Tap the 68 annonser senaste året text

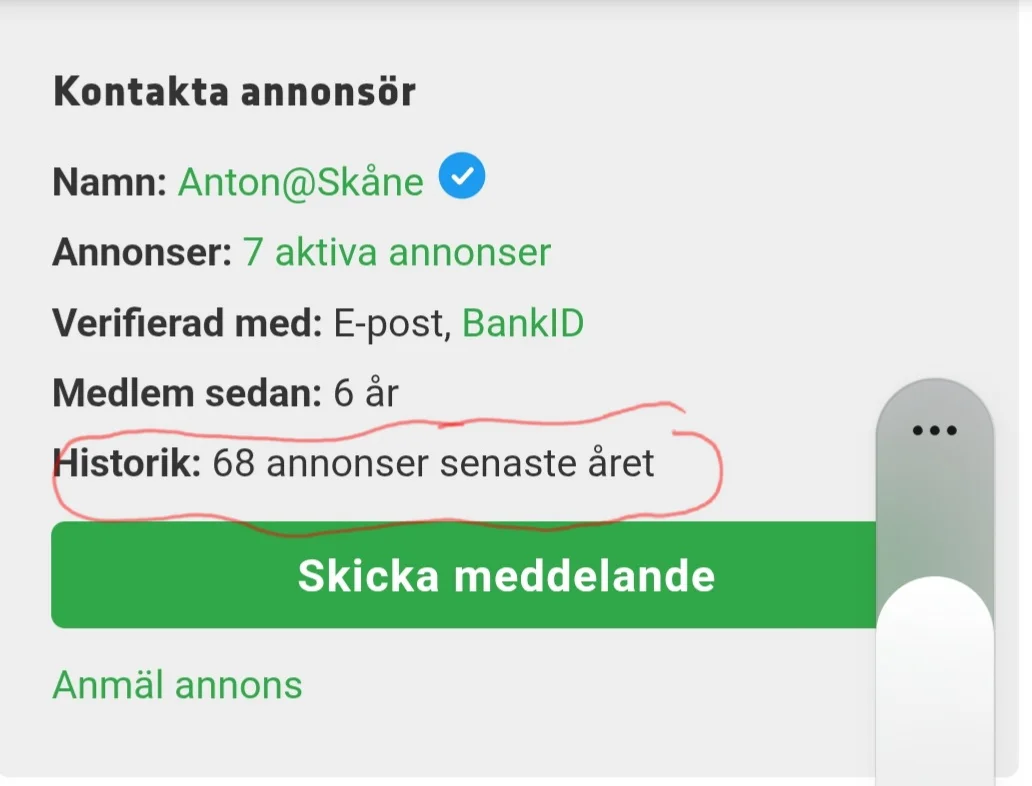[434, 464]
